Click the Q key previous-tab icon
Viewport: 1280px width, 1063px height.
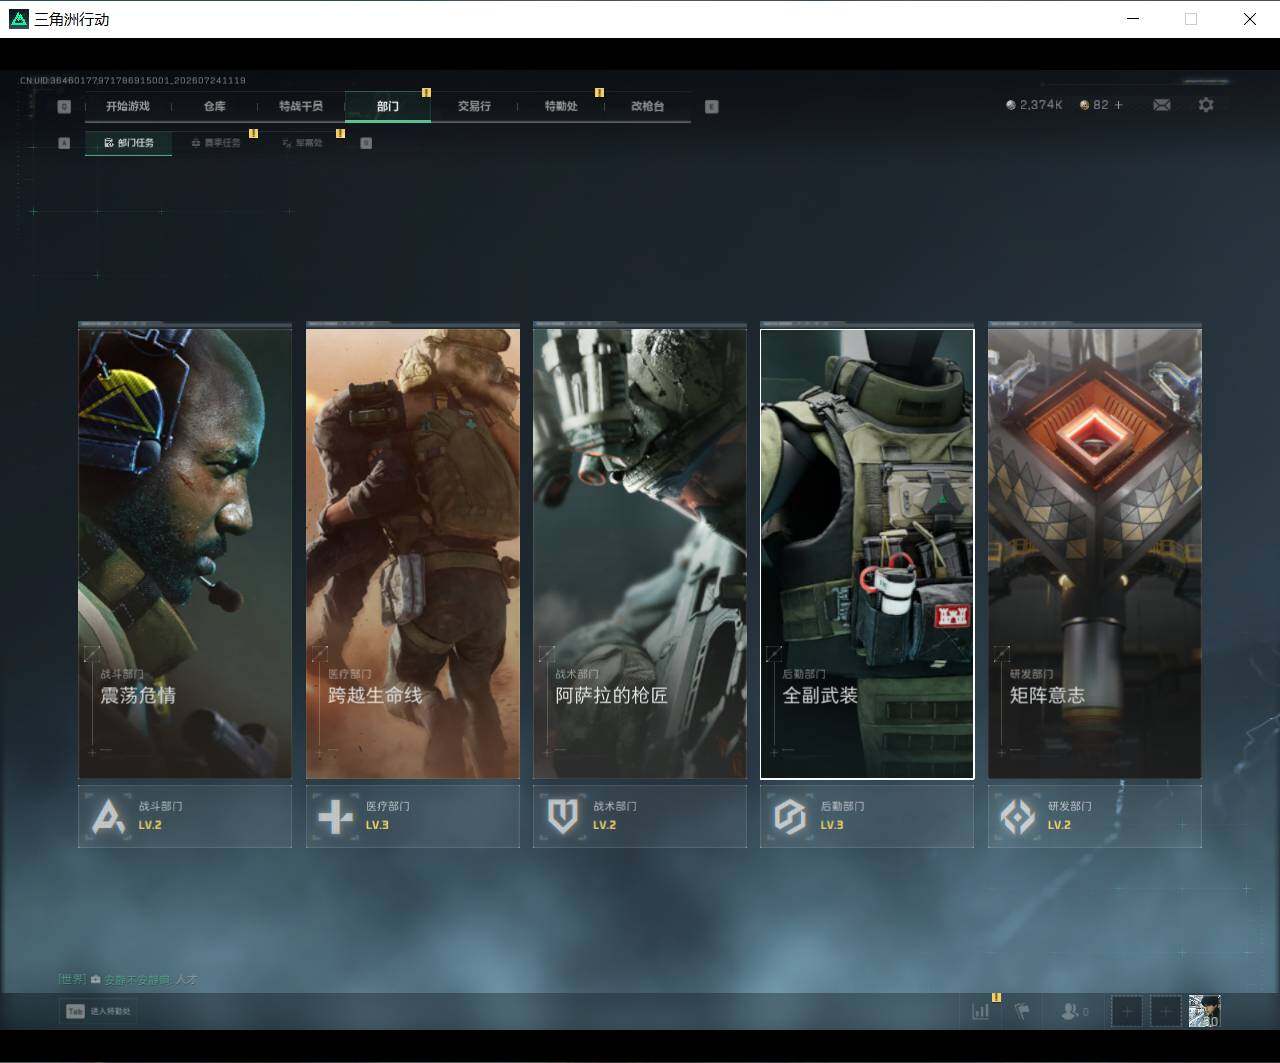click(x=65, y=107)
